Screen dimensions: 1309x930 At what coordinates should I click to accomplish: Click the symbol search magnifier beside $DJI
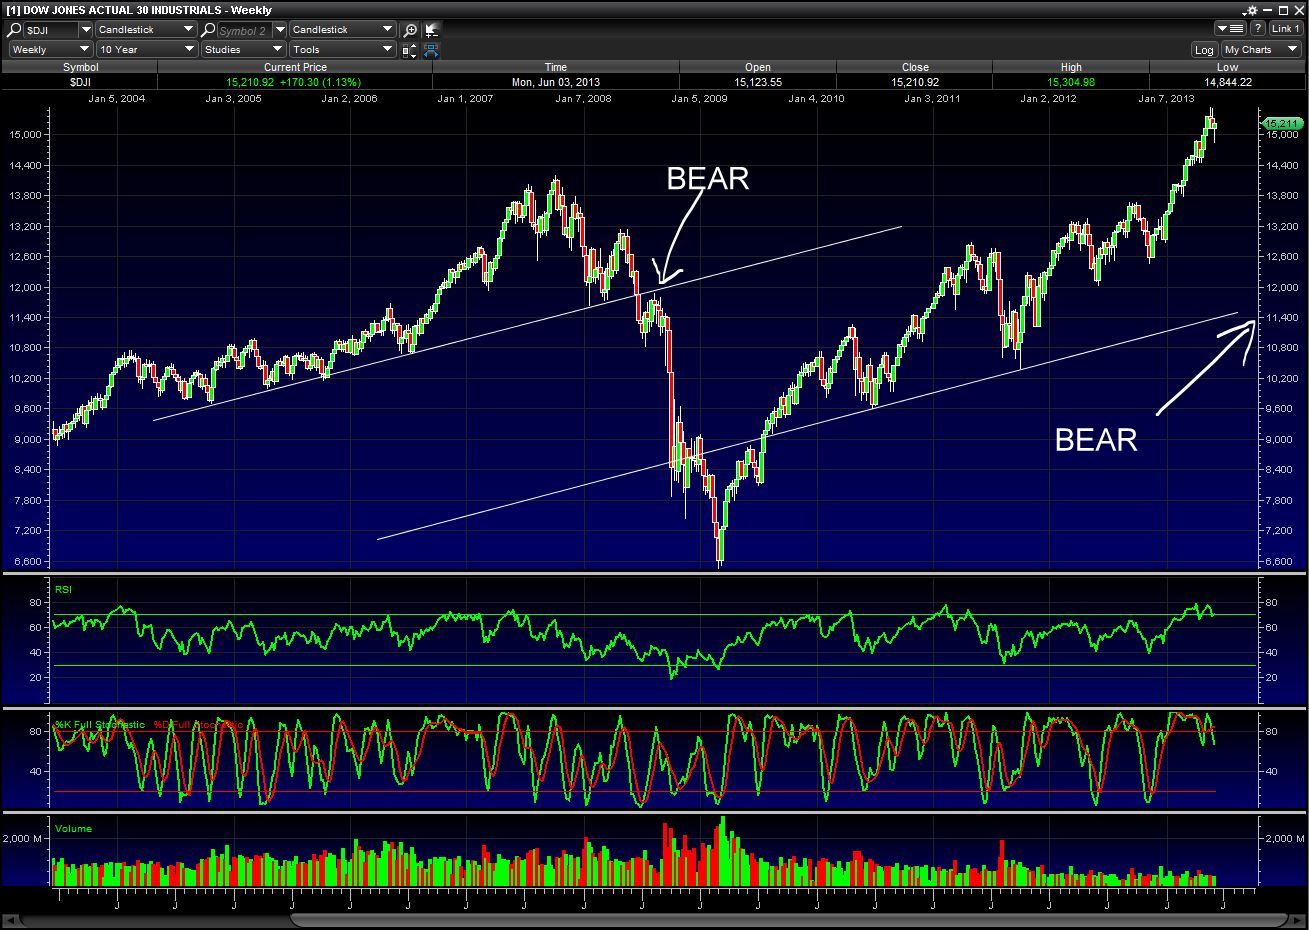click(x=15, y=30)
